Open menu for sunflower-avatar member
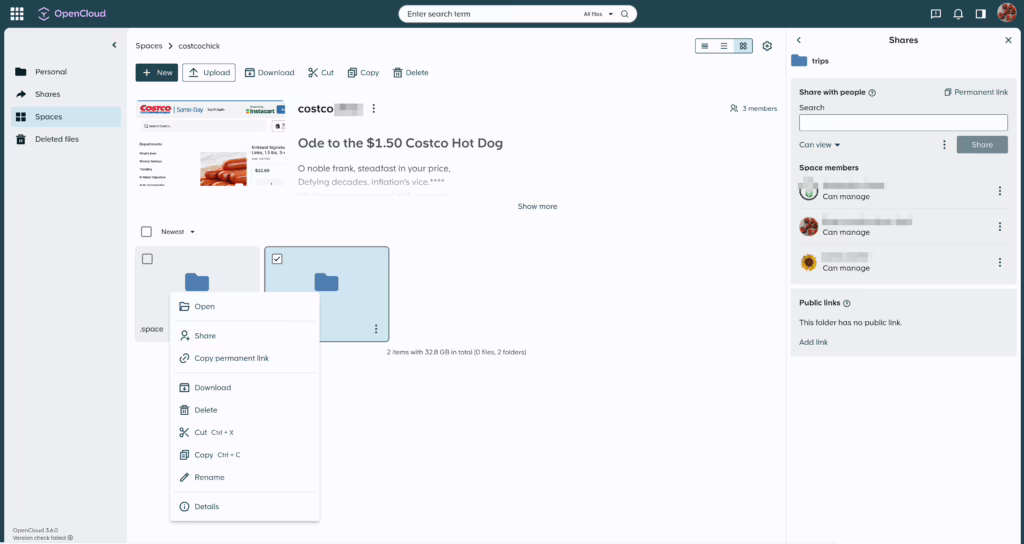1024x544 pixels. click(999, 263)
